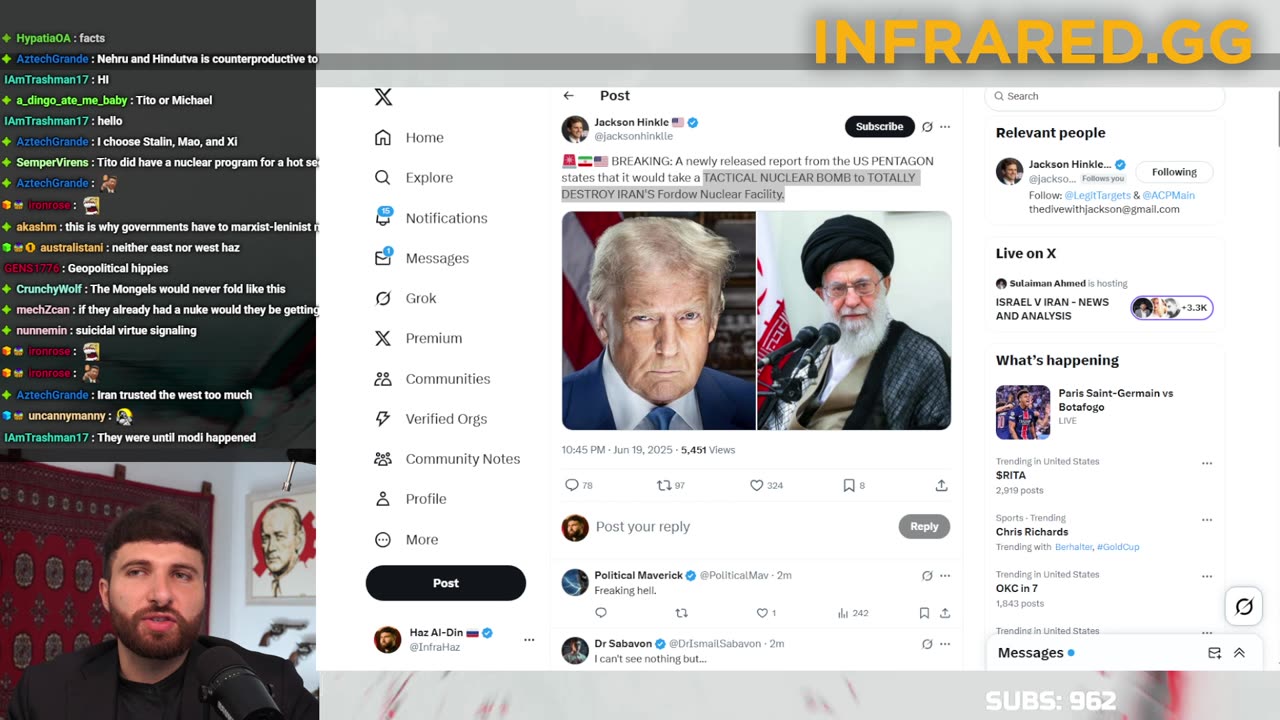Click the Verified Orgs lightning icon
Image resolution: width=1280 pixels, height=720 pixels.
coord(383,419)
